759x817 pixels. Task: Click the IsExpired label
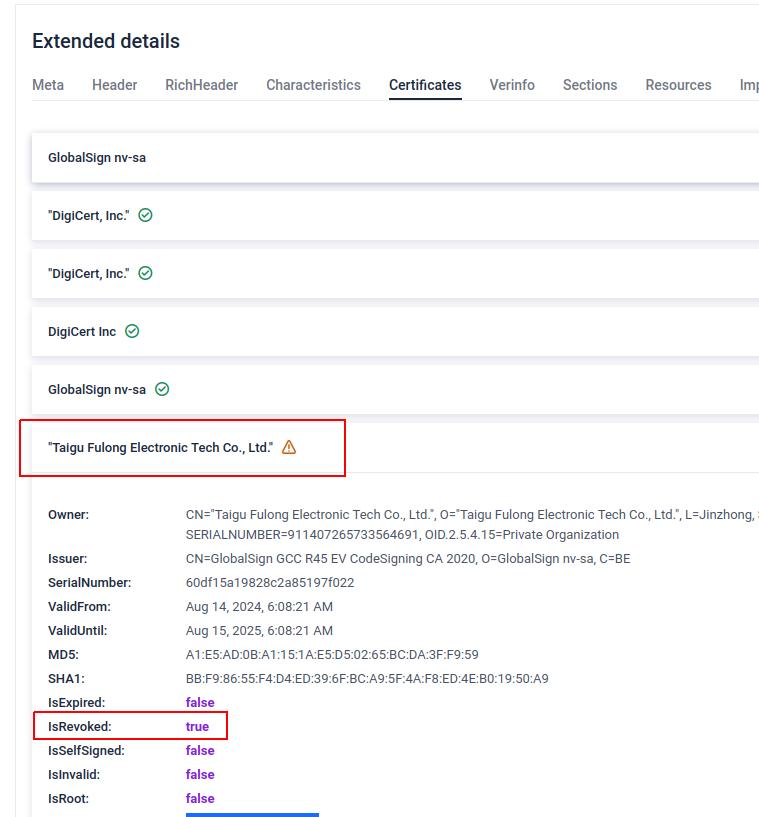tap(77, 702)
